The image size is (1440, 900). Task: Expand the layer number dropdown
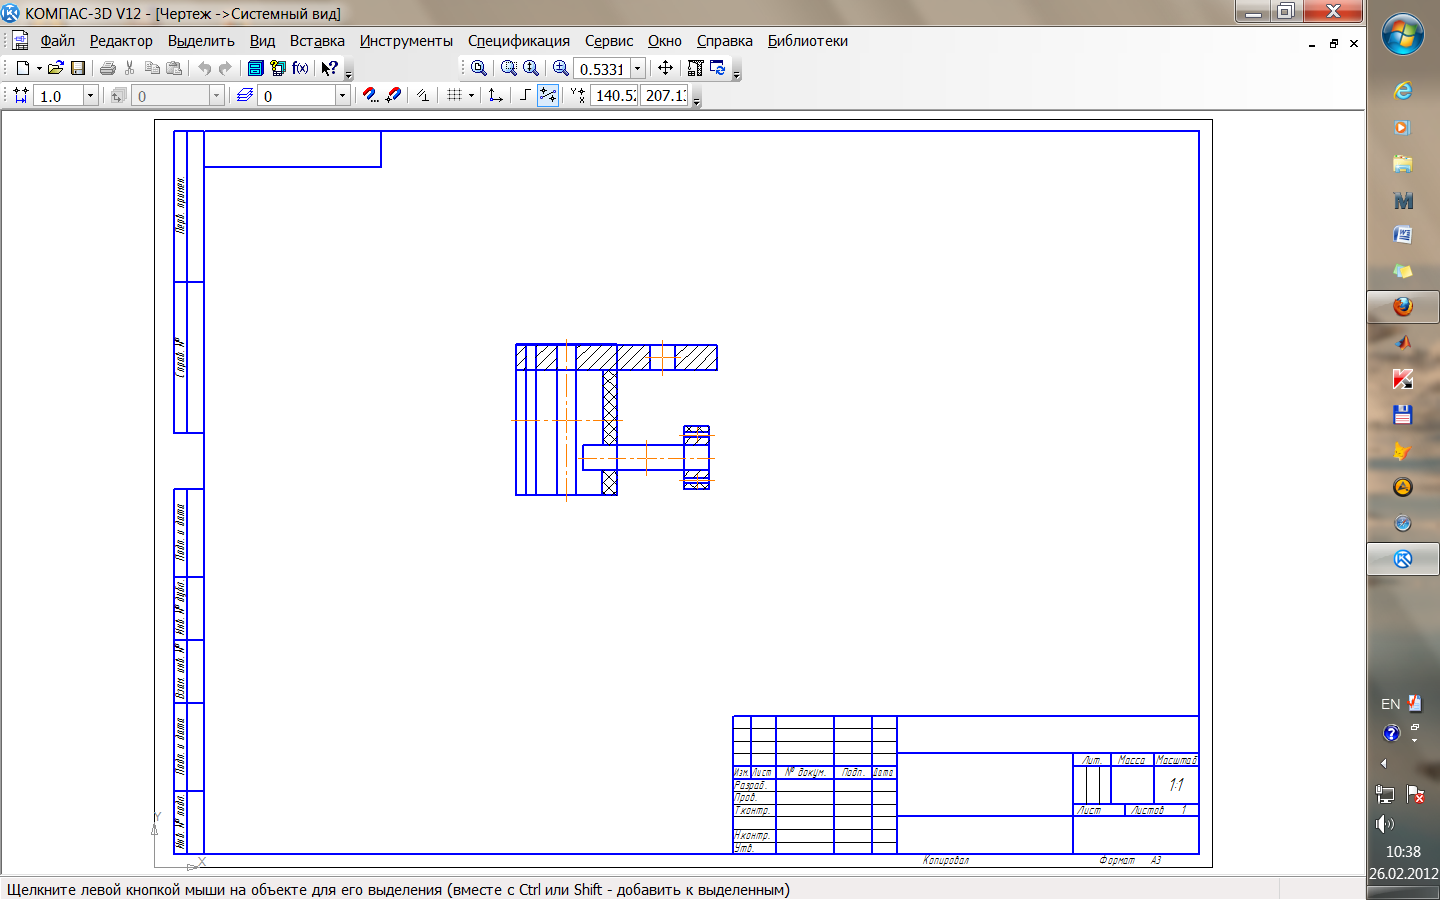(x=342, y=96)
